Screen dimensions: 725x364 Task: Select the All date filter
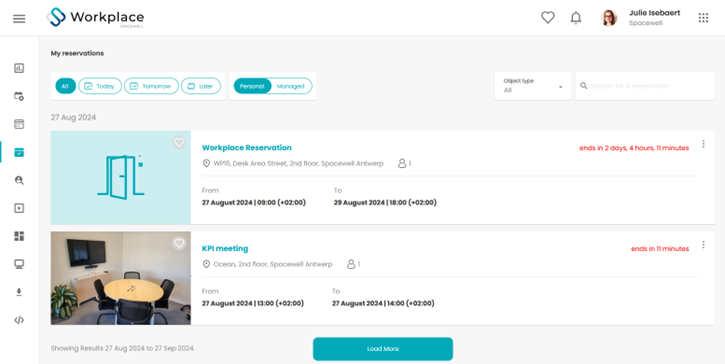point(65,86)
